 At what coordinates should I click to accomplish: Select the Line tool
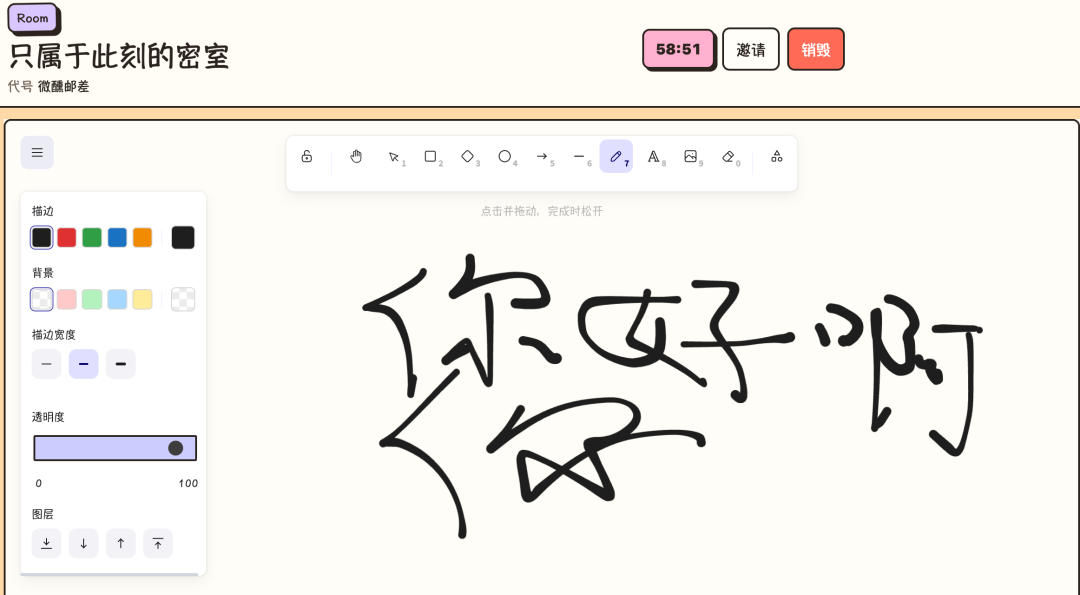click(580, 156)
